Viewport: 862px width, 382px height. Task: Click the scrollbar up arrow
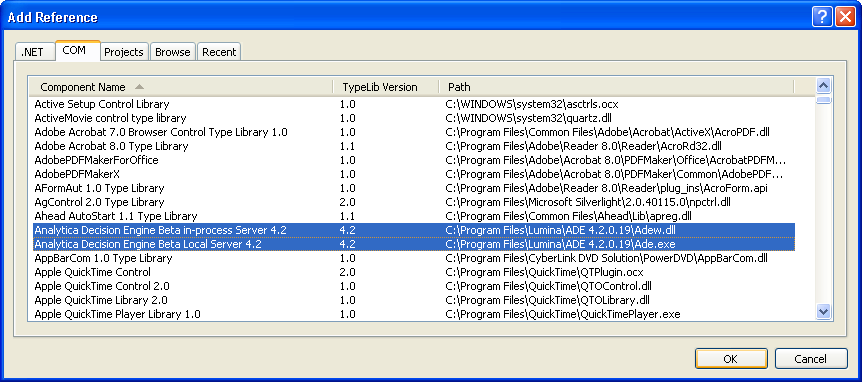coord(823,86)
